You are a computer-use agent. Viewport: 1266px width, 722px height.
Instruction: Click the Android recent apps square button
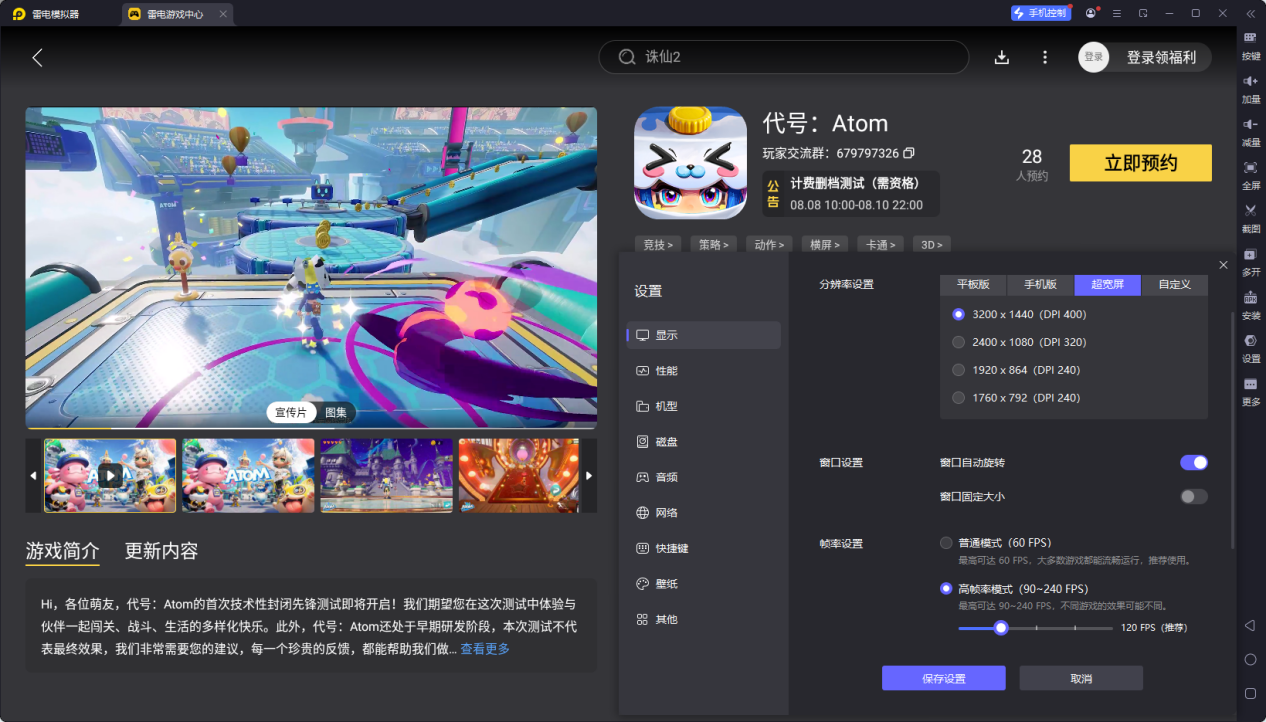(x=1250, y=693)
